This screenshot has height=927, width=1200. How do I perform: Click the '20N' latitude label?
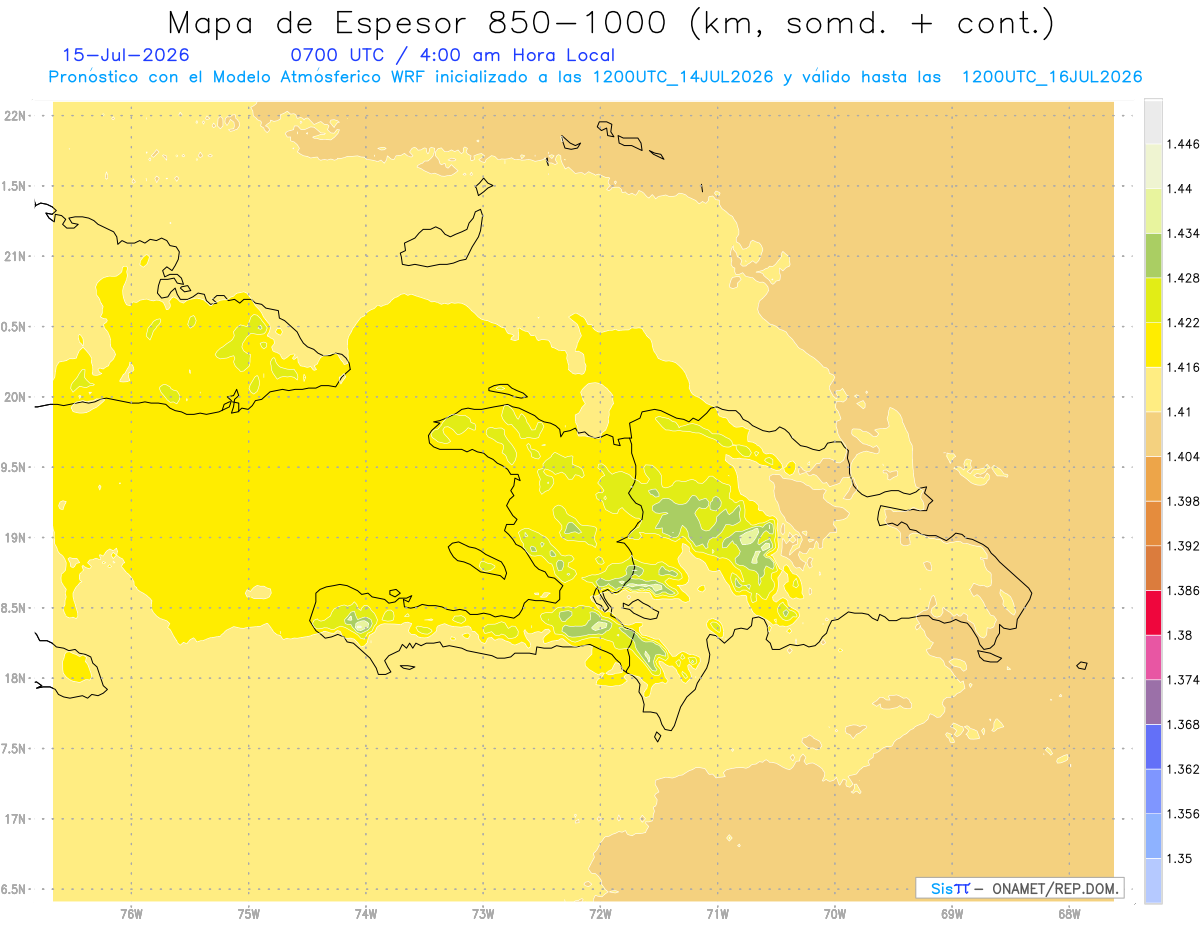[x=15, y=397]
